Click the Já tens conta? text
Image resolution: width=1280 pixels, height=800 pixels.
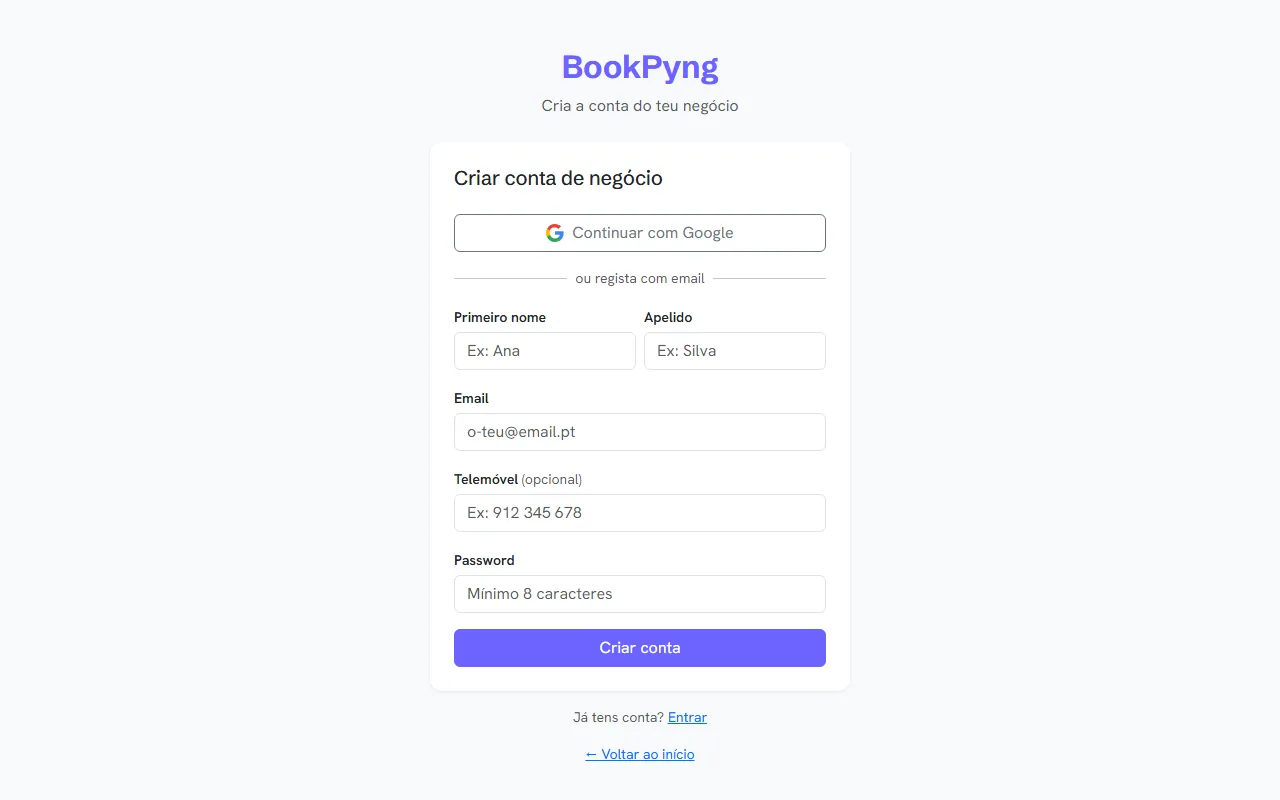(618, 717)
